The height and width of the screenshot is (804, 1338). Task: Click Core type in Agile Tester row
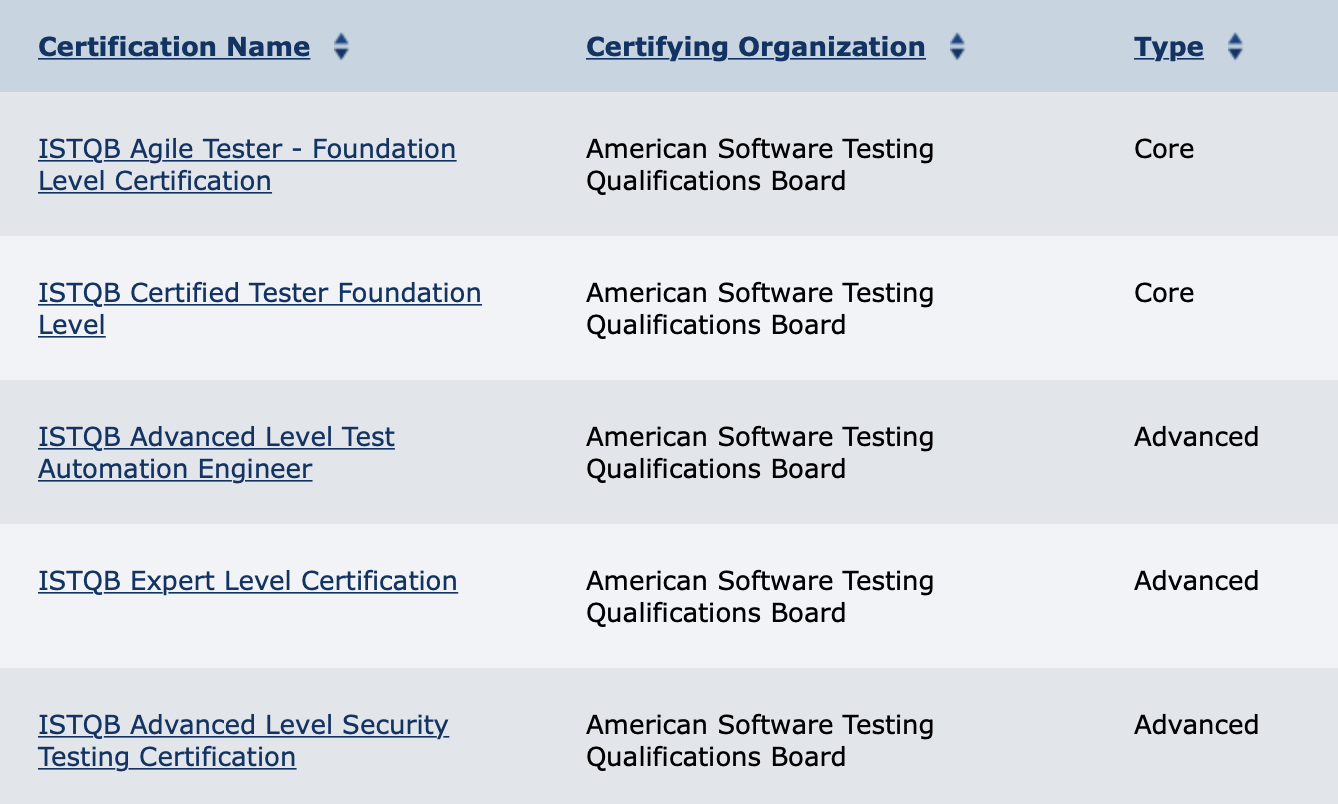pyautogui.click(x=1164, y=149)
